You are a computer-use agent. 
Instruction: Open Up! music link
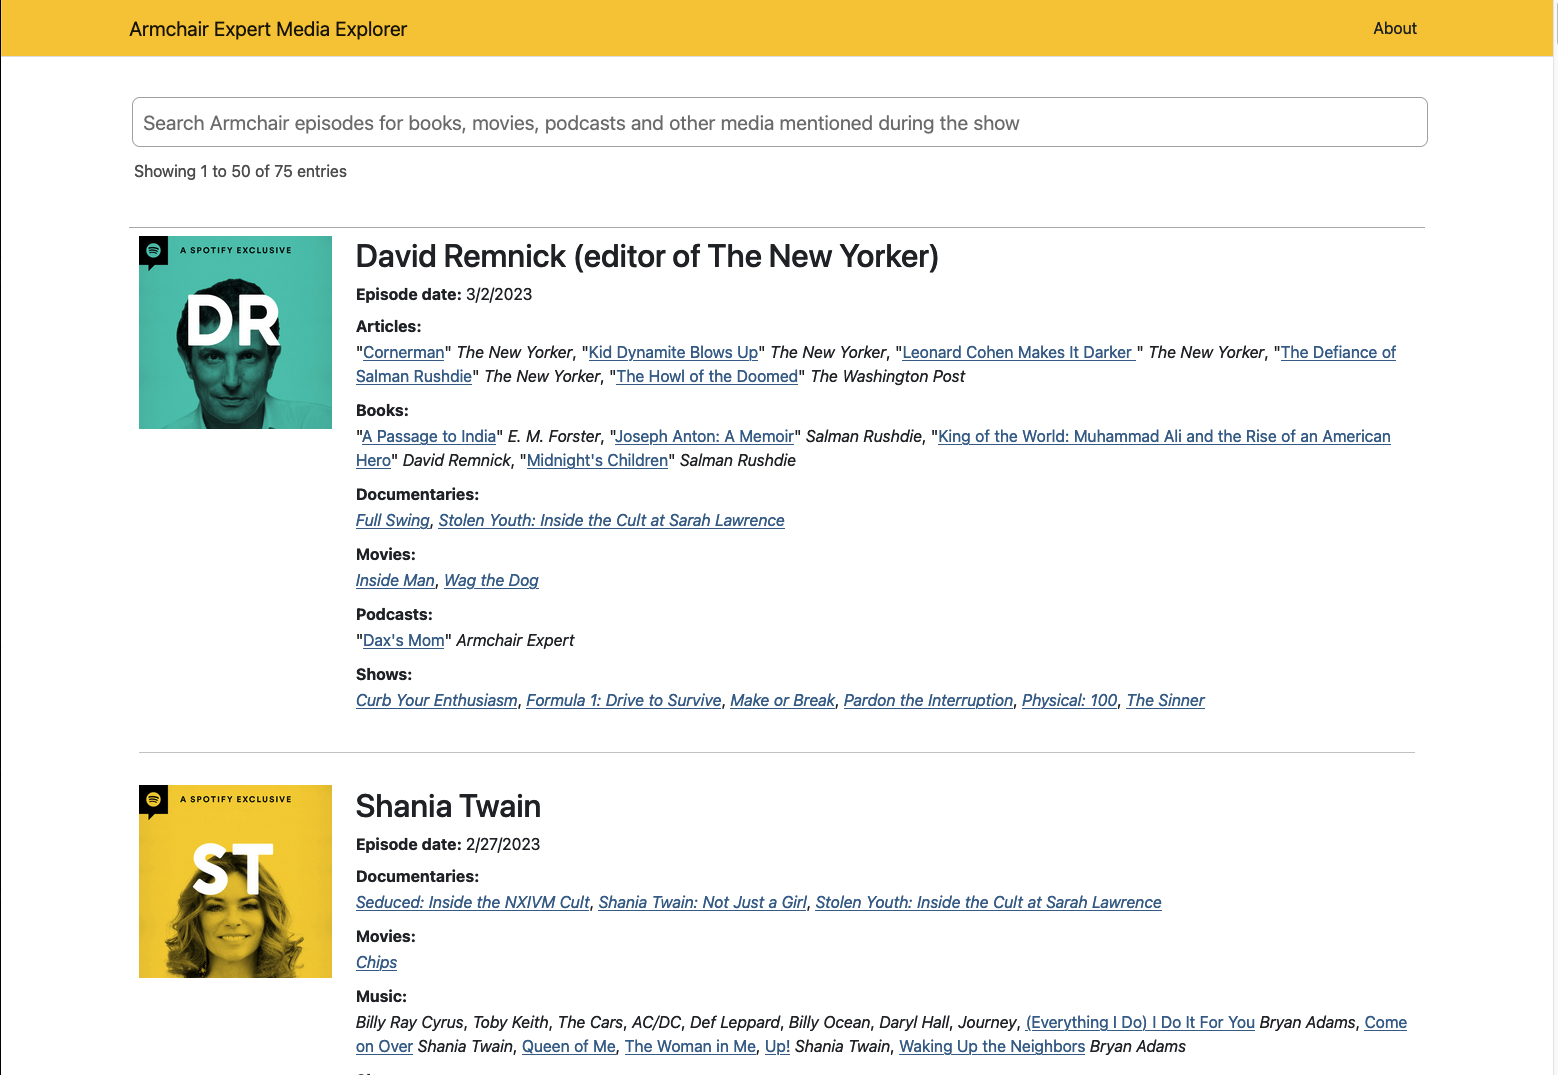coord(777,1046)
